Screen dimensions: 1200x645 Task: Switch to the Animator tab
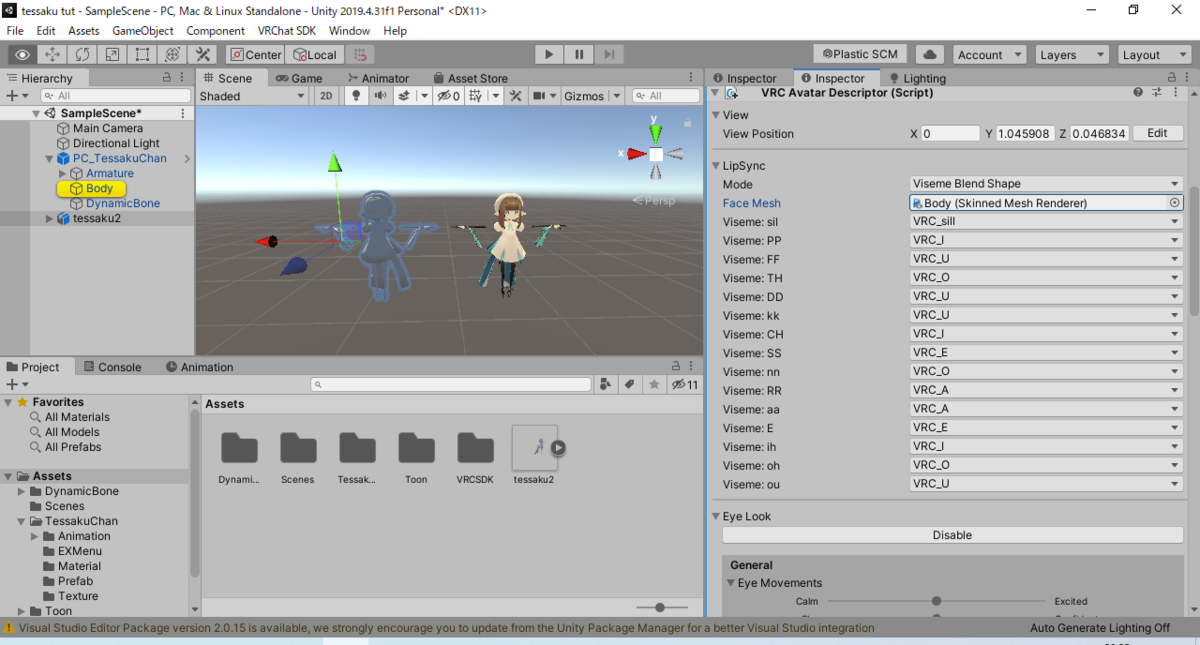(x=378, y=78)
